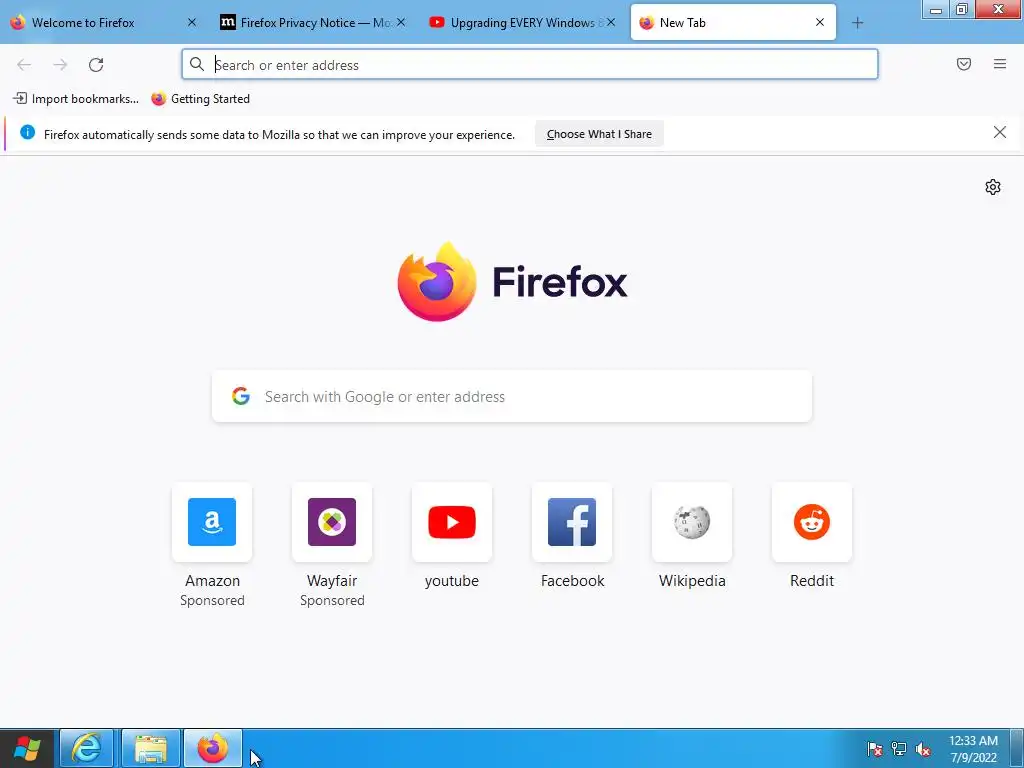
Task: Open the Windows Start menu
Action: (x=27, y=748)
